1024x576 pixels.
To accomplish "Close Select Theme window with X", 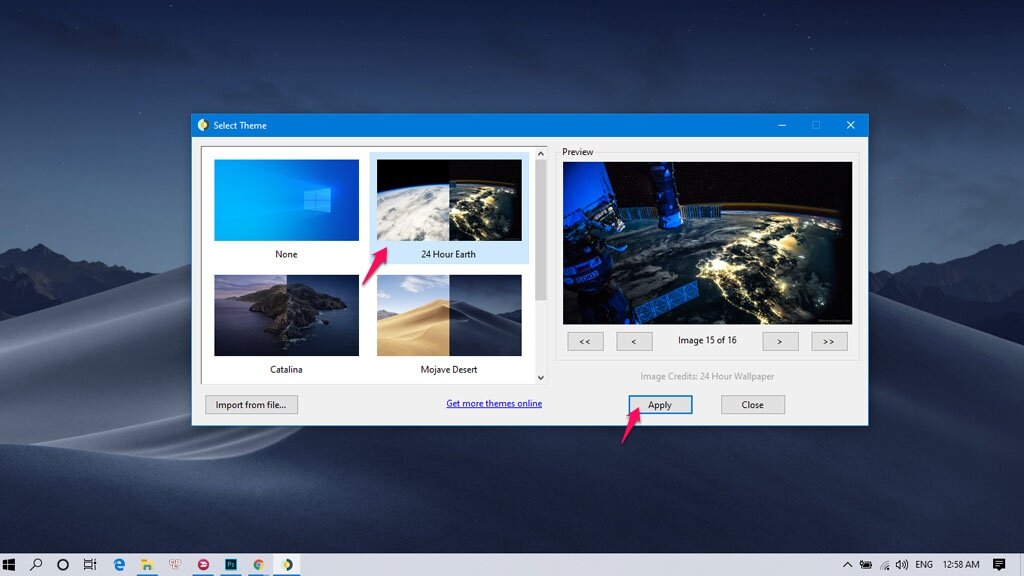I will (x=850, y=125).
